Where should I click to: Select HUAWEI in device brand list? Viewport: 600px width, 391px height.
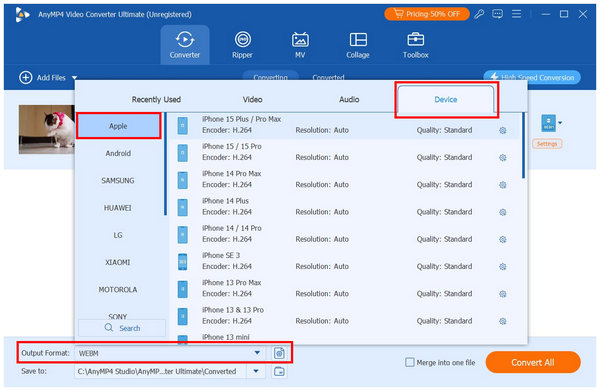pyautogui.click(x=118, y=208)
